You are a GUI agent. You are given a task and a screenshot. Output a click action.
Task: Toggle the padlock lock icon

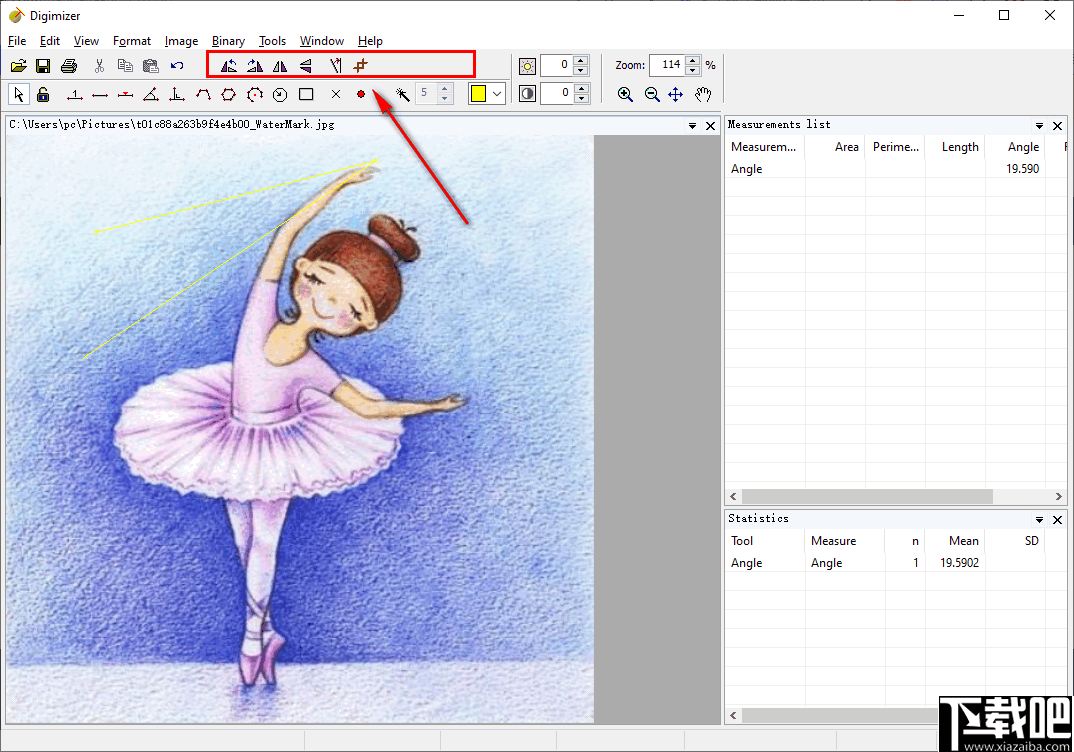pyautogui.click(x=43, y=94)
